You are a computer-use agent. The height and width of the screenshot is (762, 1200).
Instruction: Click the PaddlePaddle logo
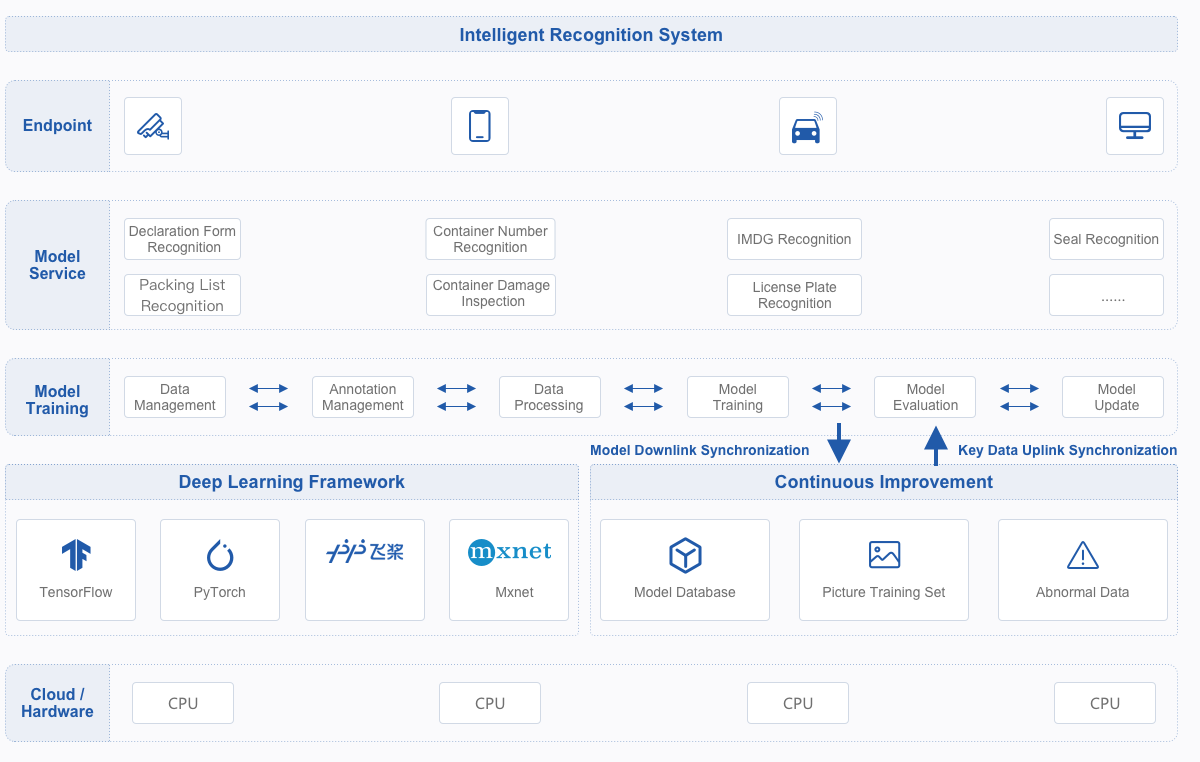pyautogui.click(x=365, y=551)
